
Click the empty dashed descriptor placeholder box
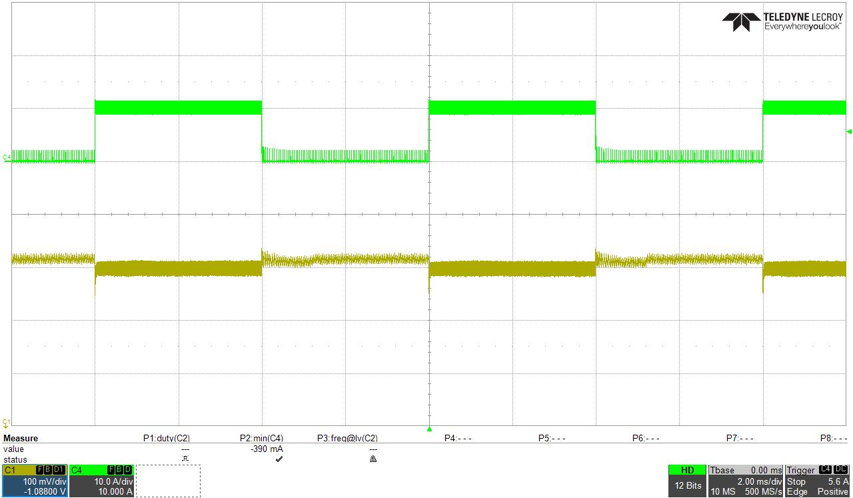coord(168,480)
